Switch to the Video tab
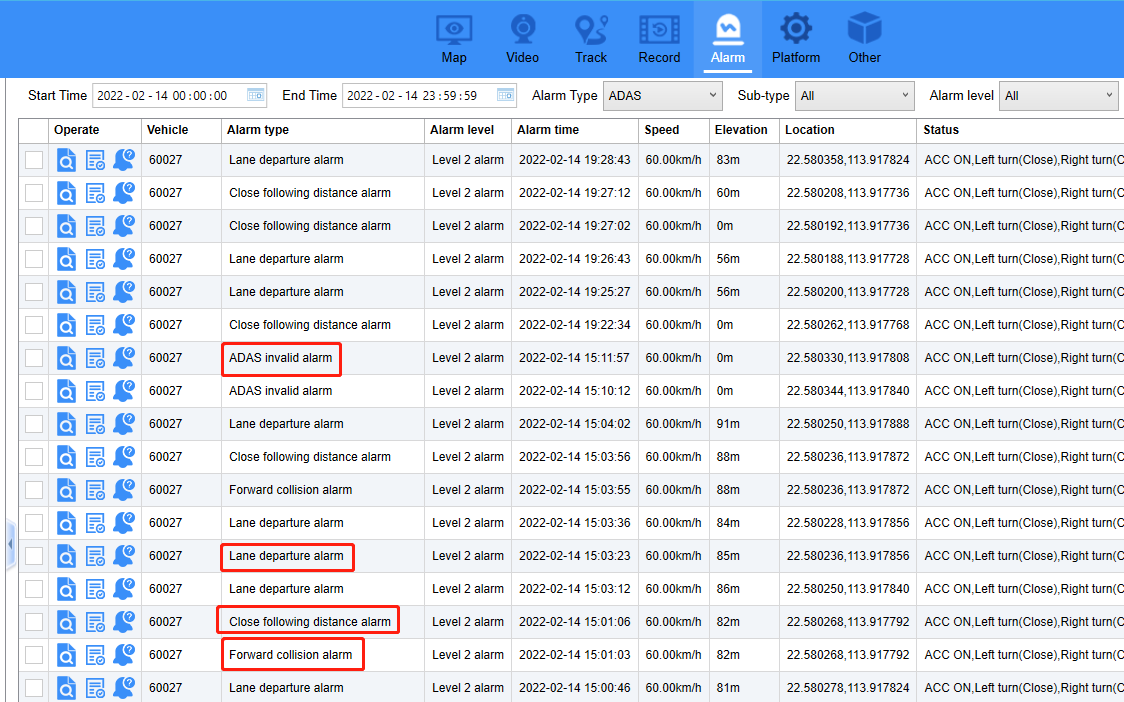The height and width of the screenshot is (702, 1124). [x=522, y=39]
